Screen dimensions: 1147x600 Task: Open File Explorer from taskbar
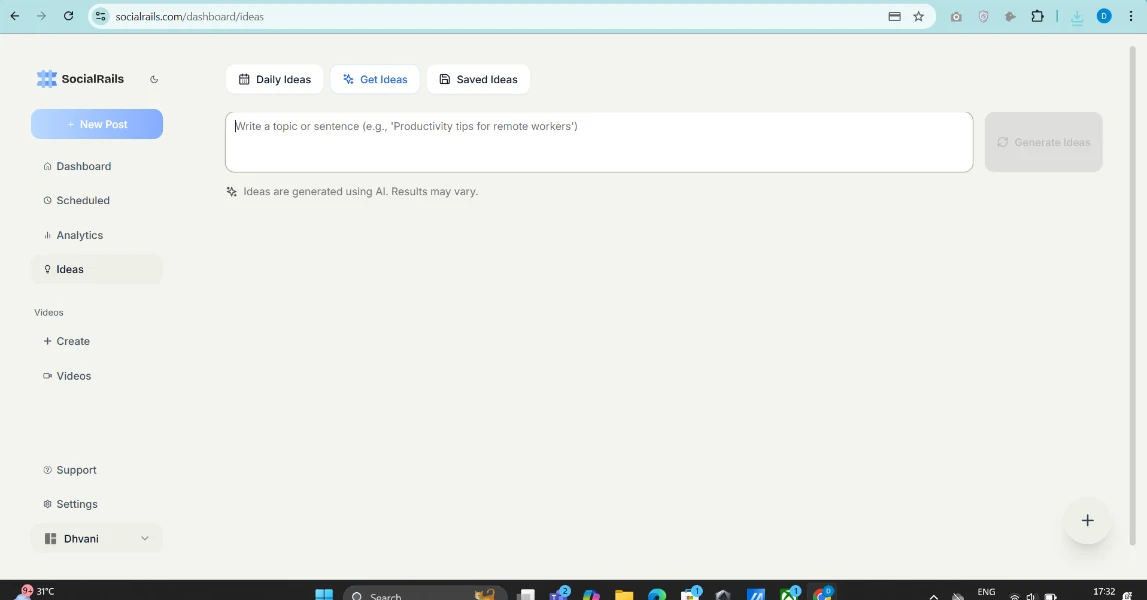(x=624, y=594)
